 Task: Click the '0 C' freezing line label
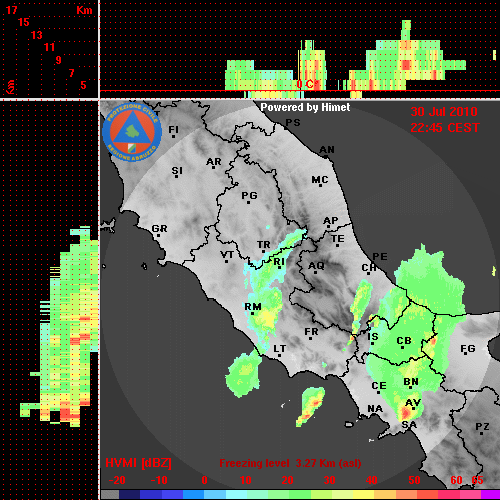coord(306,84)
